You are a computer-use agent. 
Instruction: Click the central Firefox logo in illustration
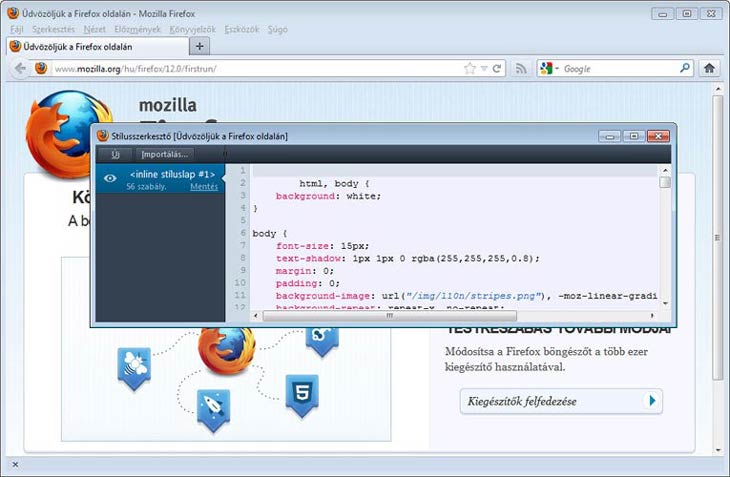tap(227, 350)
